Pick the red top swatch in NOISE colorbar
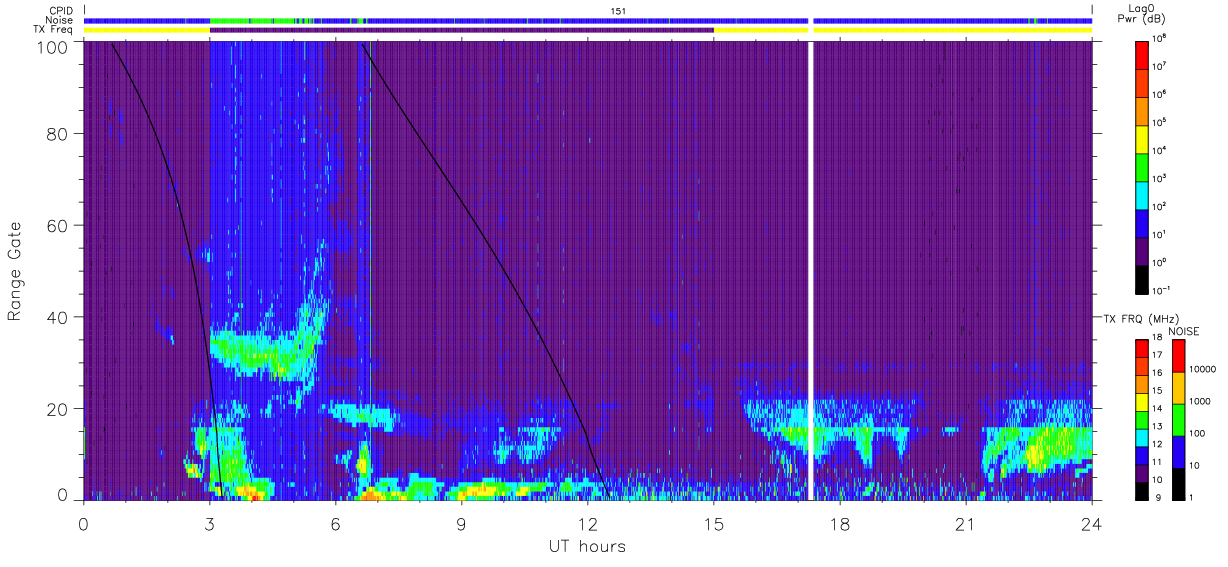Viewport: 1228px width, 567px height. tap(1177, 356)
